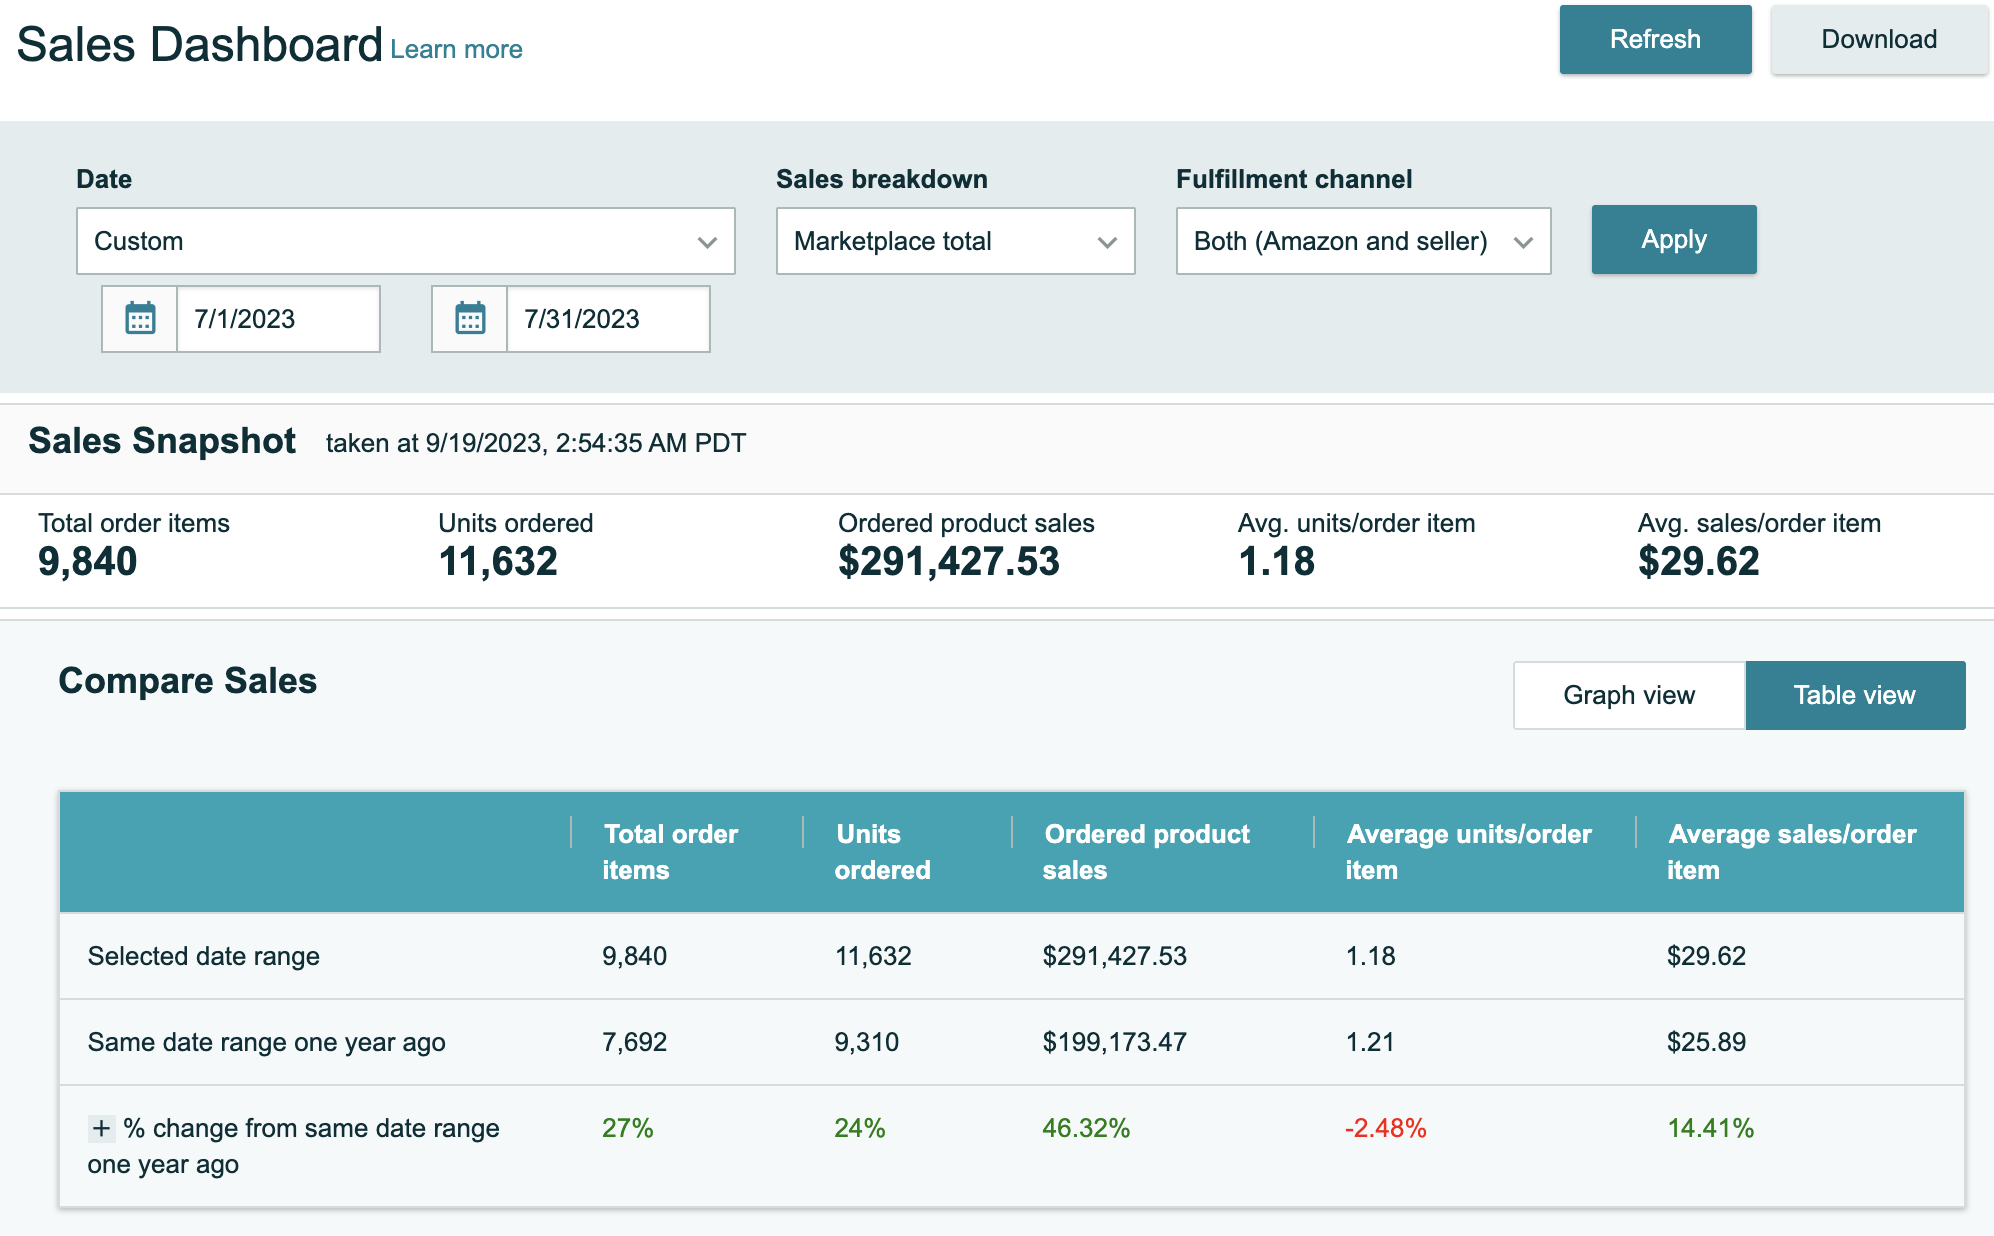
Task: Expand the percent change row details
Action: 100,1128
